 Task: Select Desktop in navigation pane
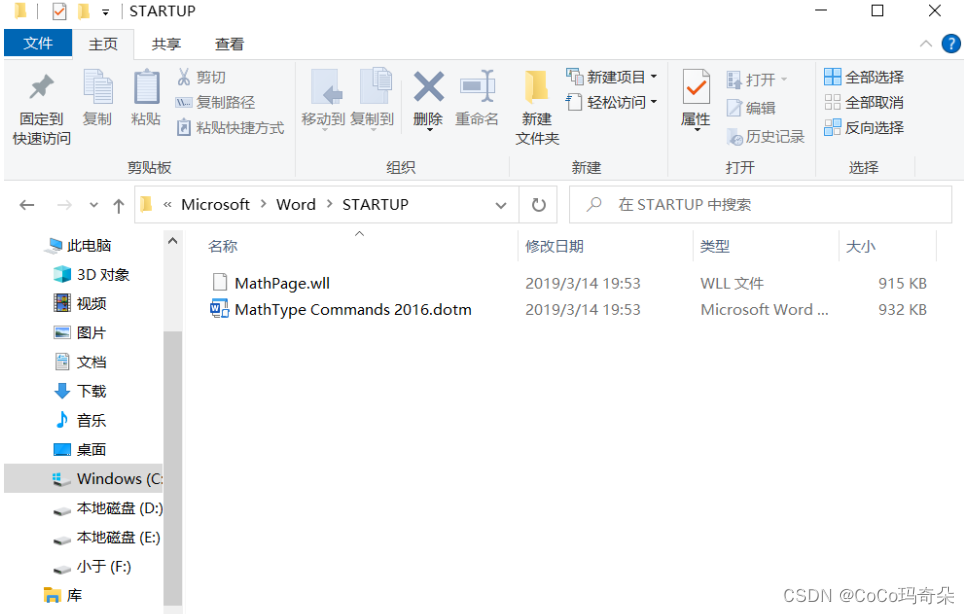click(x=80, y=450)
